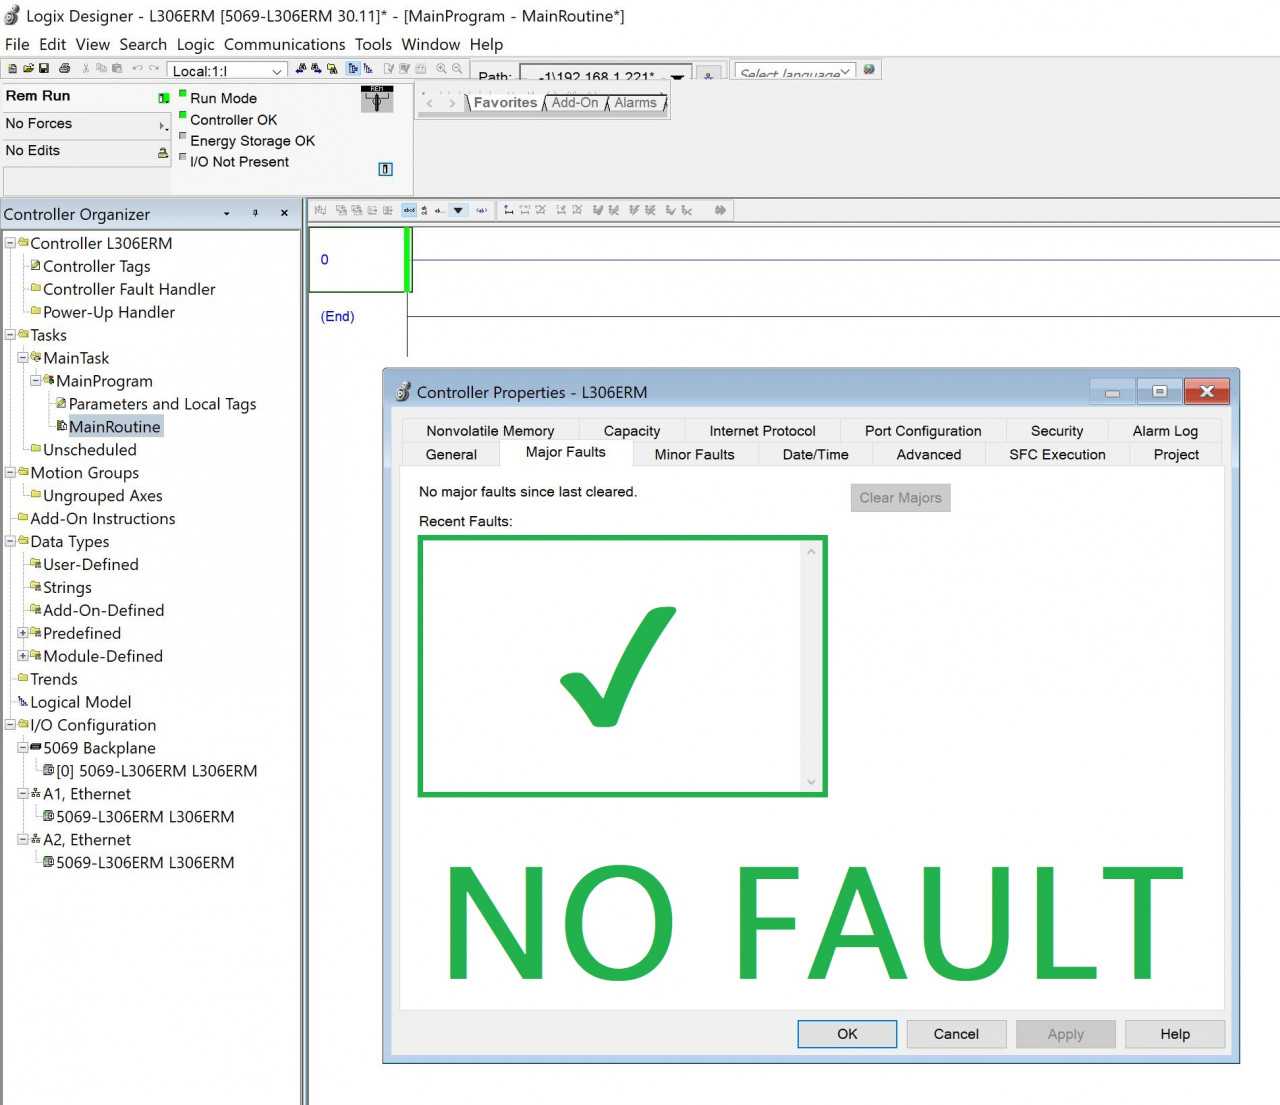
Task: Open the Communications menu
Action: (284, 44)
